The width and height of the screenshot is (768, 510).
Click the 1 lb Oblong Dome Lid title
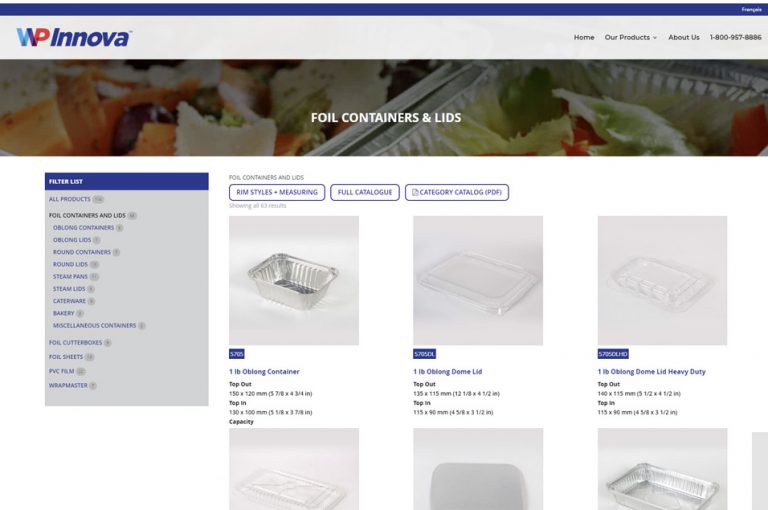448,372
